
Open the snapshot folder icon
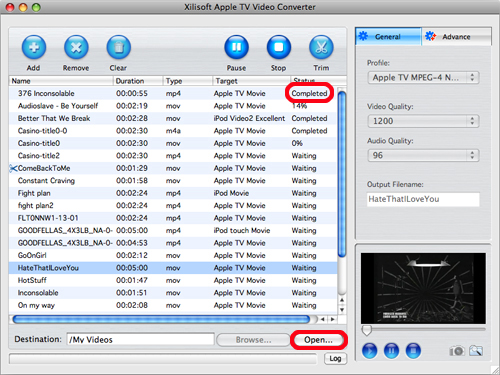coord(476,351)
